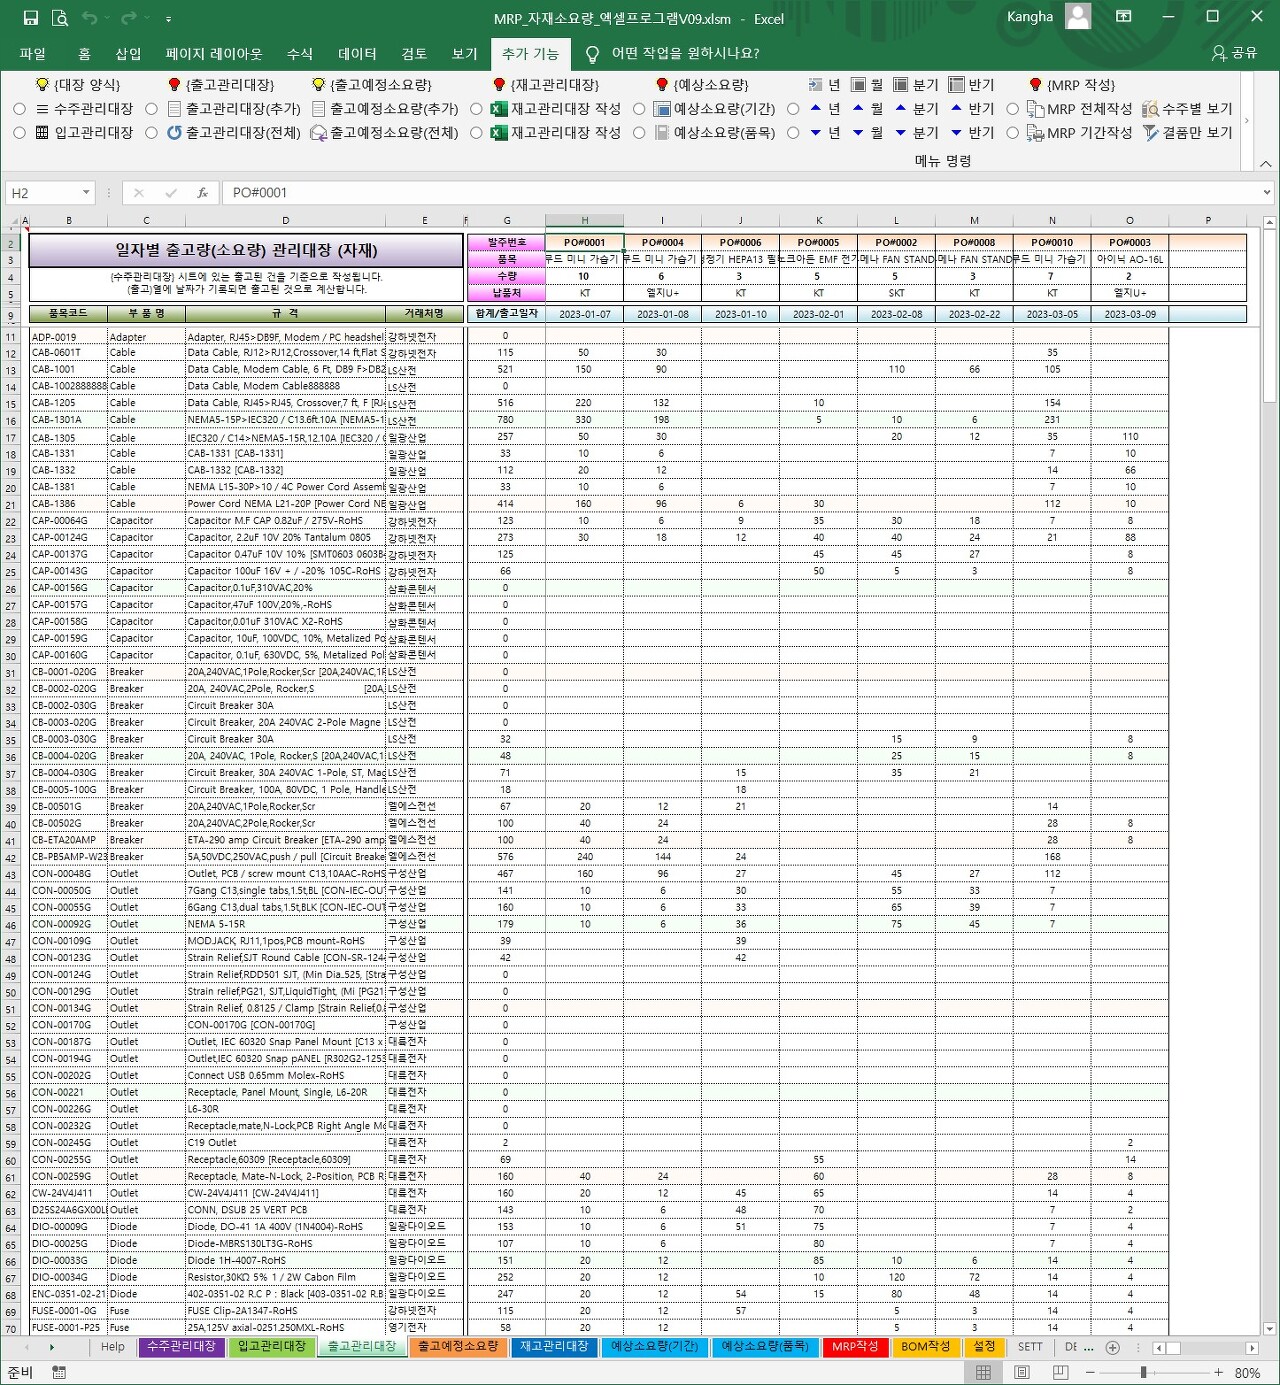Click the 출고관리대장(전체) refresh icon
The width and height of the screenshot is (1280, 1385).
tap(175, 132)
